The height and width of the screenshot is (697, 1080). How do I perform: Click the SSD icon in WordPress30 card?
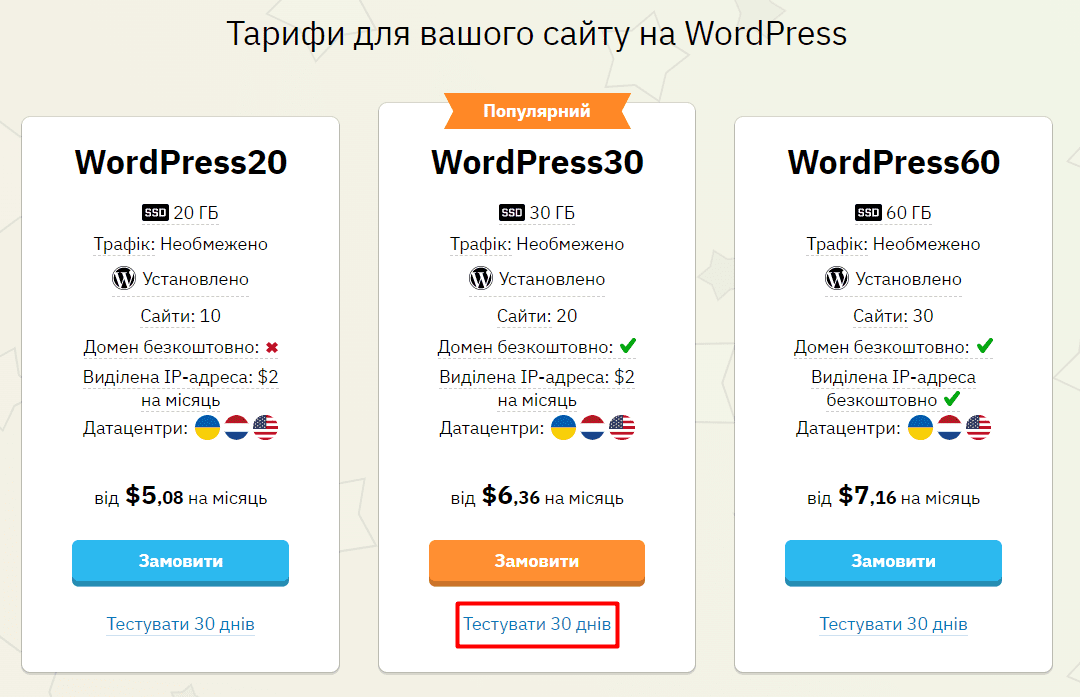[512, 213]
